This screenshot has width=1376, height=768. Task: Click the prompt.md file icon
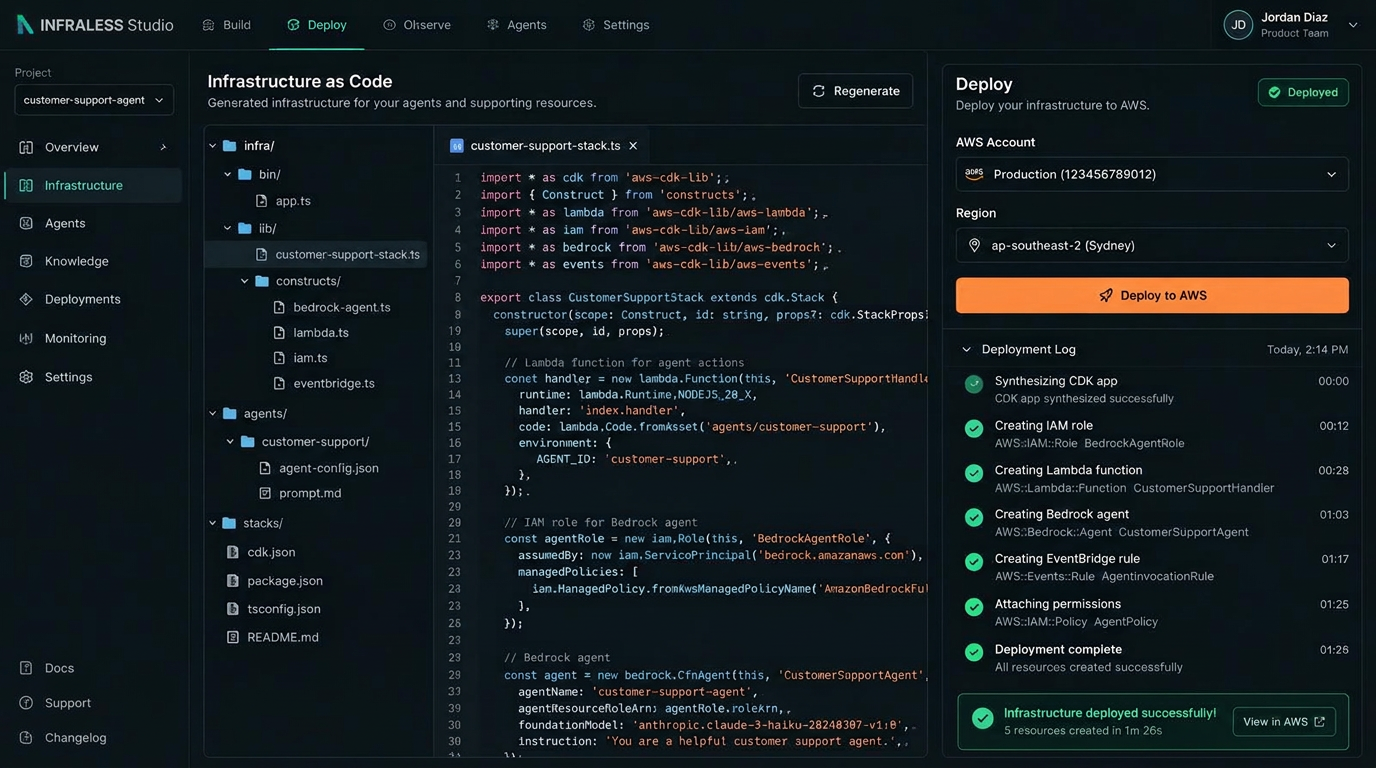pos(265,493)
